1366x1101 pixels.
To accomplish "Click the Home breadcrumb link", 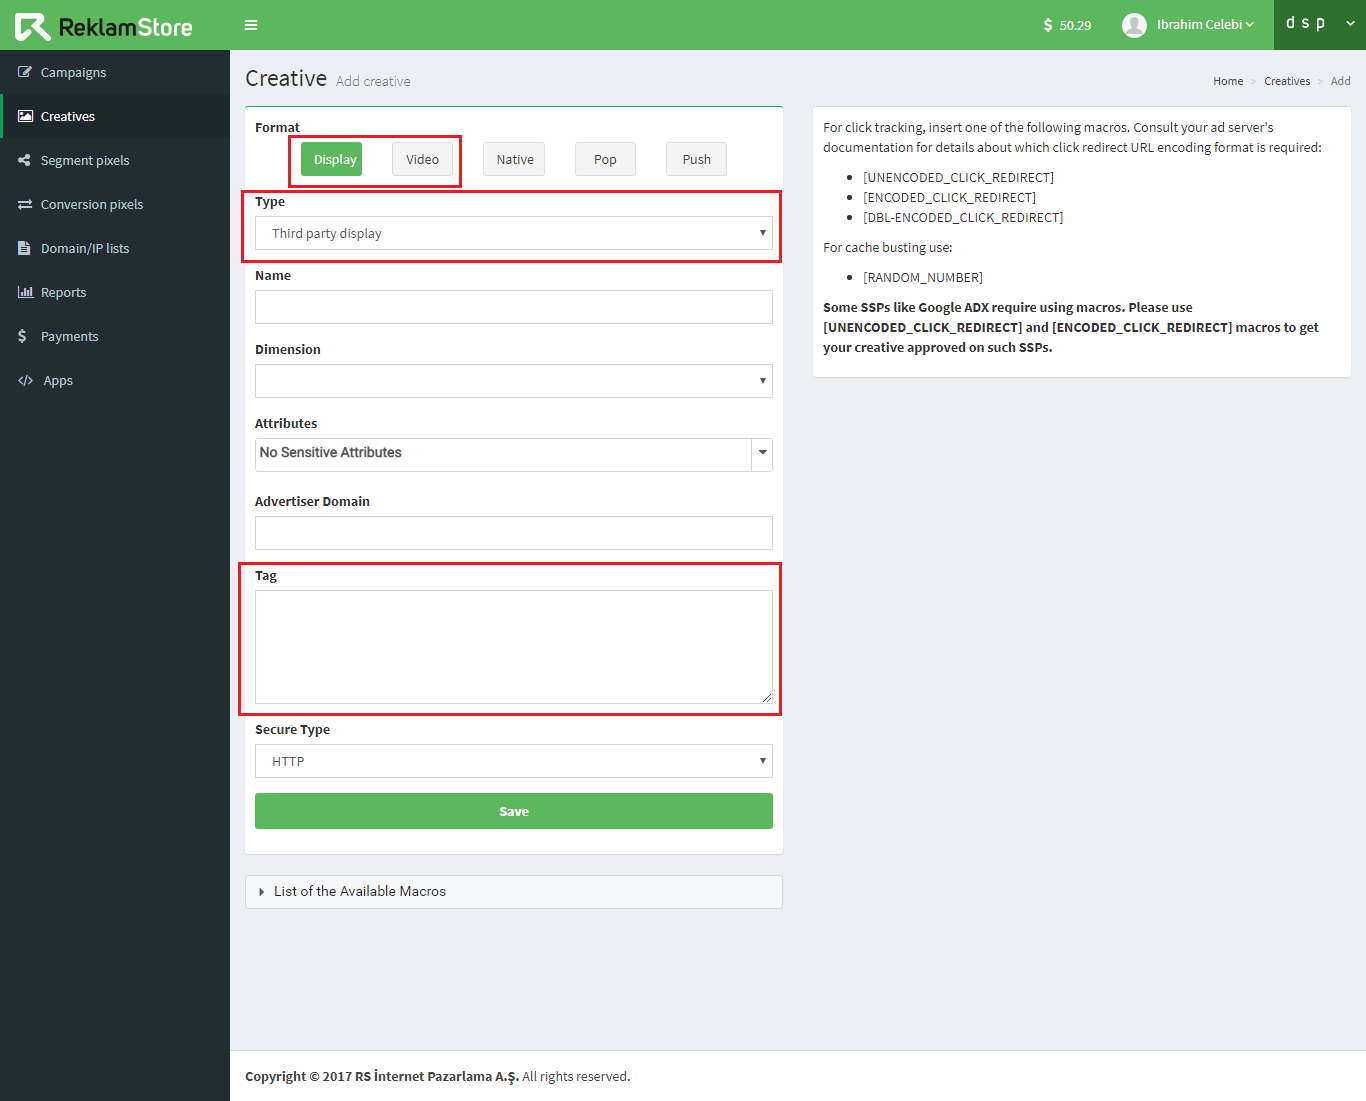I will tap(1228, 81).
